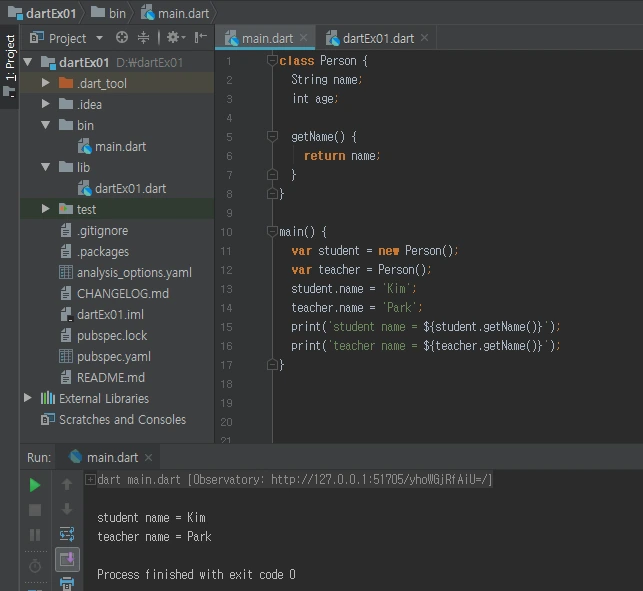
Task: Click the fold end marker on line 7
Action: [272, 175]
